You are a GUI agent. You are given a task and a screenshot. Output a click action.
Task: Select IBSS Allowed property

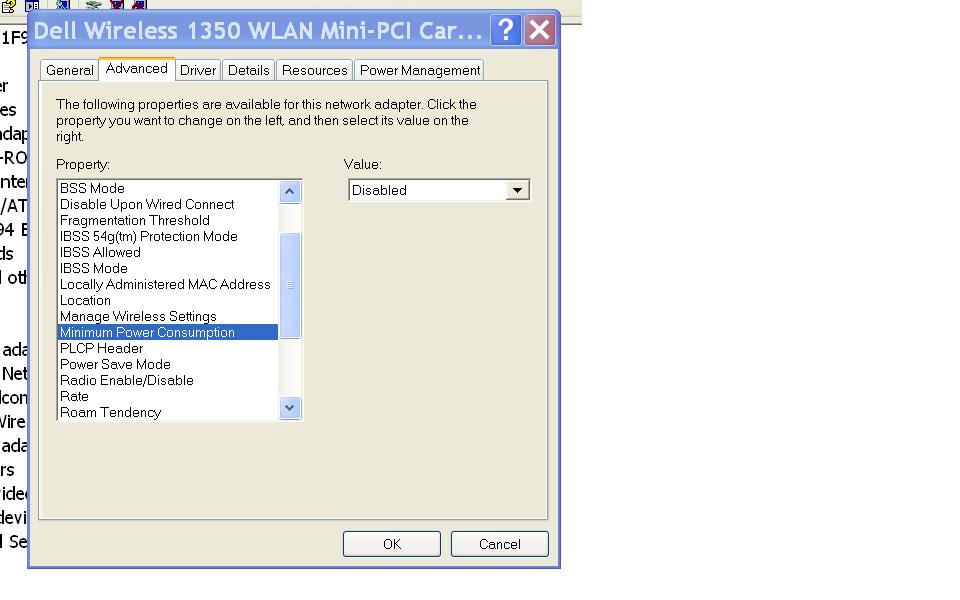[168, 252]
